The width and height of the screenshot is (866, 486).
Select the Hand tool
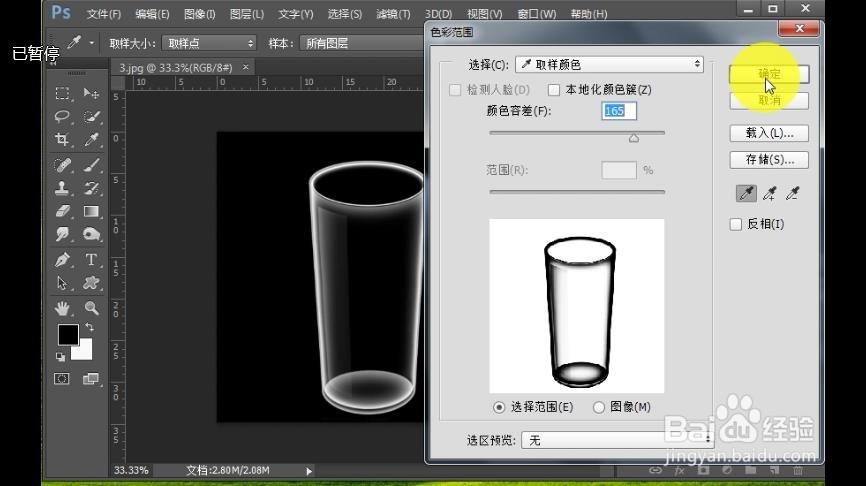coord(62,308)
